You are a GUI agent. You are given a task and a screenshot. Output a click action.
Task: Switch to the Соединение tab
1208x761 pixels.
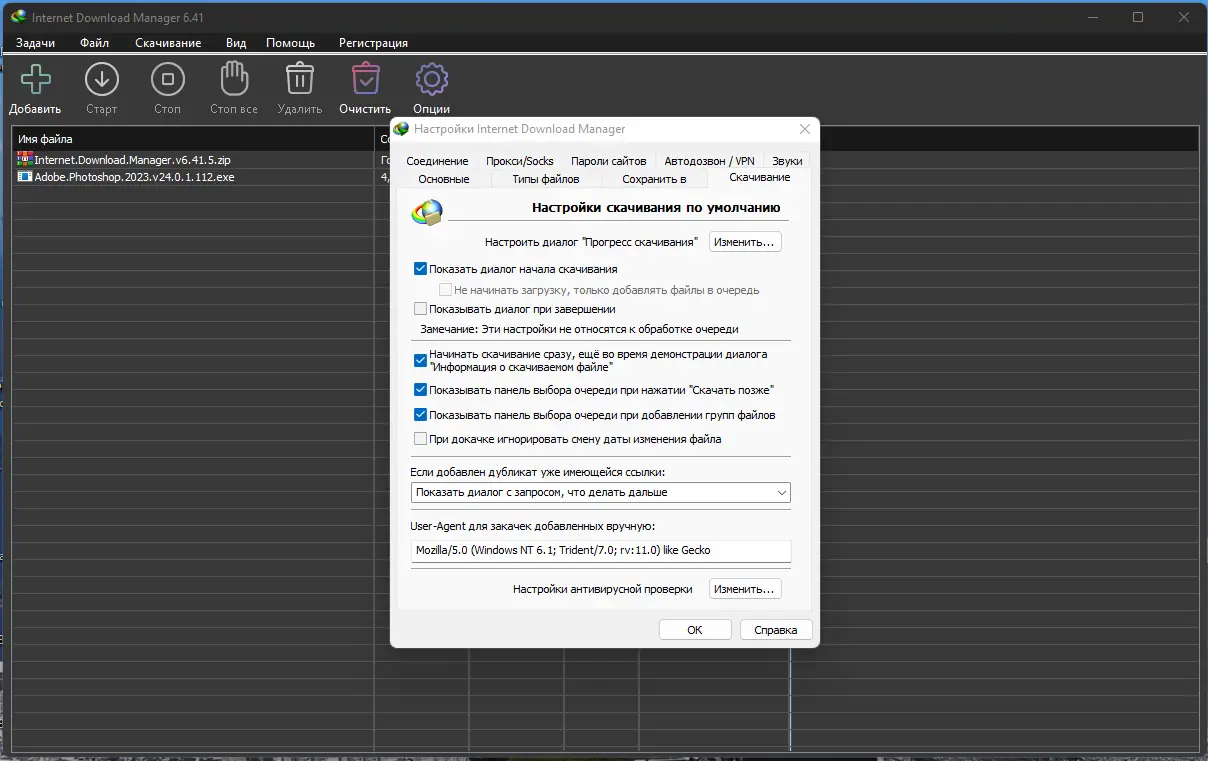[437, 161]
